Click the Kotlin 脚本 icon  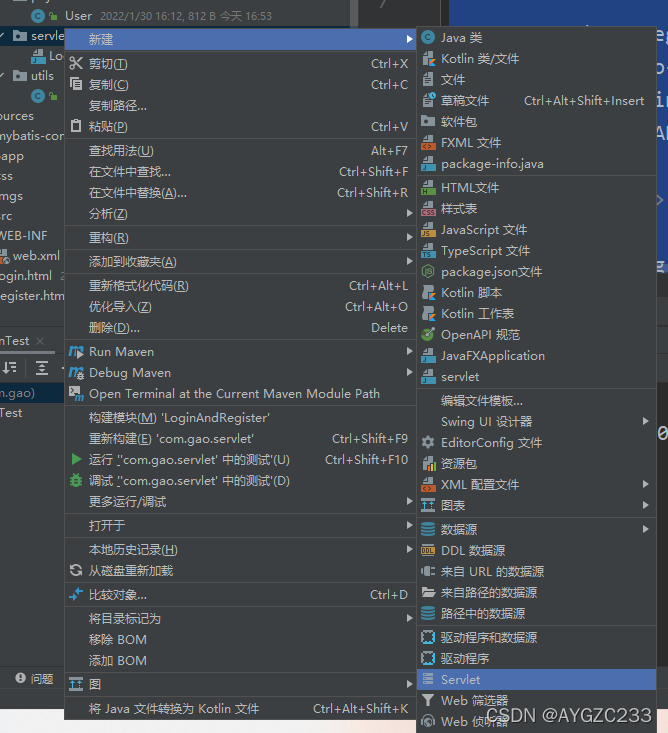[428, 293]
